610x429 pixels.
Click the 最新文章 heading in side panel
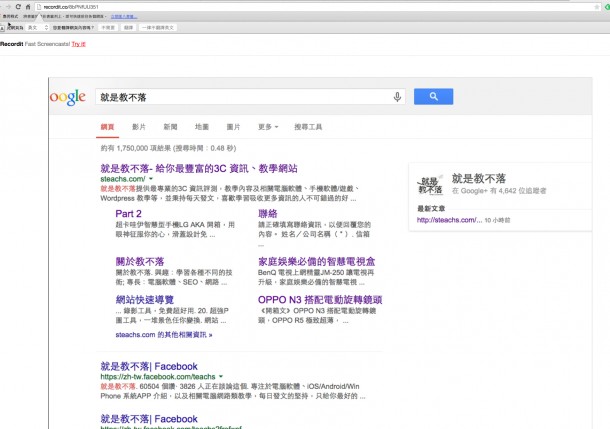[431, 208]
